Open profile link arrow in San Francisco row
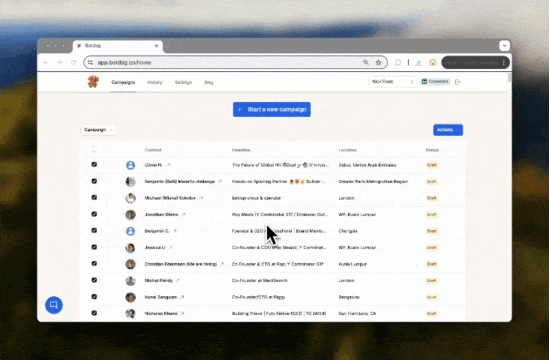The height and width of the screenshot is (360, 550). (182, 313)
